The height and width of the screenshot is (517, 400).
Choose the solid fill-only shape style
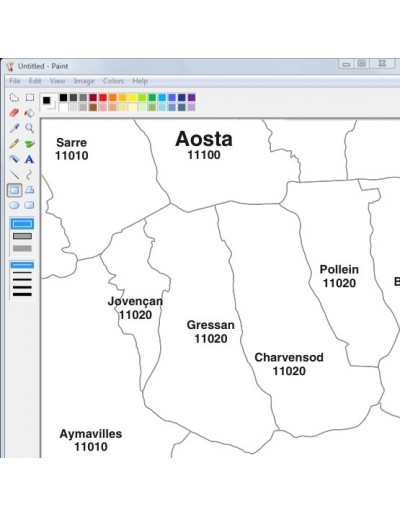point(22,248)
